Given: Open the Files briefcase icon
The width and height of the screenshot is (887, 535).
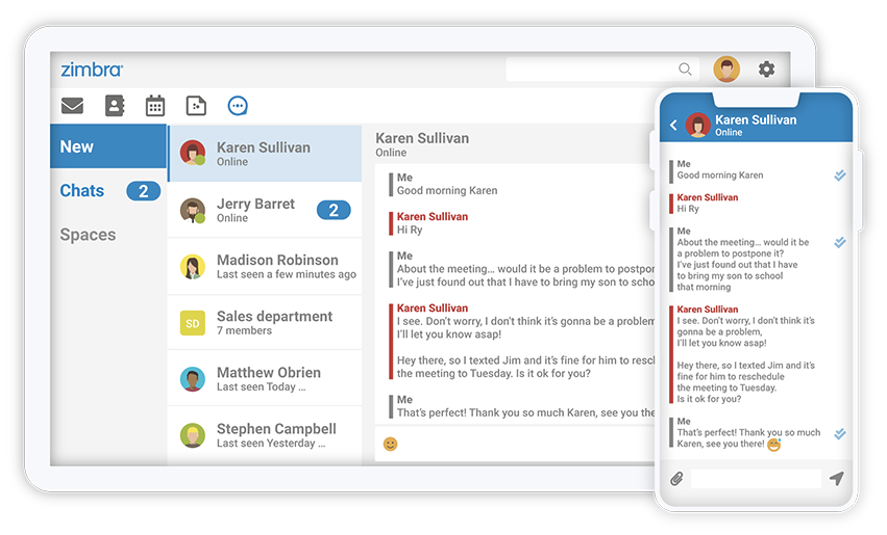Looking at the screenshot, I should [196, 105].
